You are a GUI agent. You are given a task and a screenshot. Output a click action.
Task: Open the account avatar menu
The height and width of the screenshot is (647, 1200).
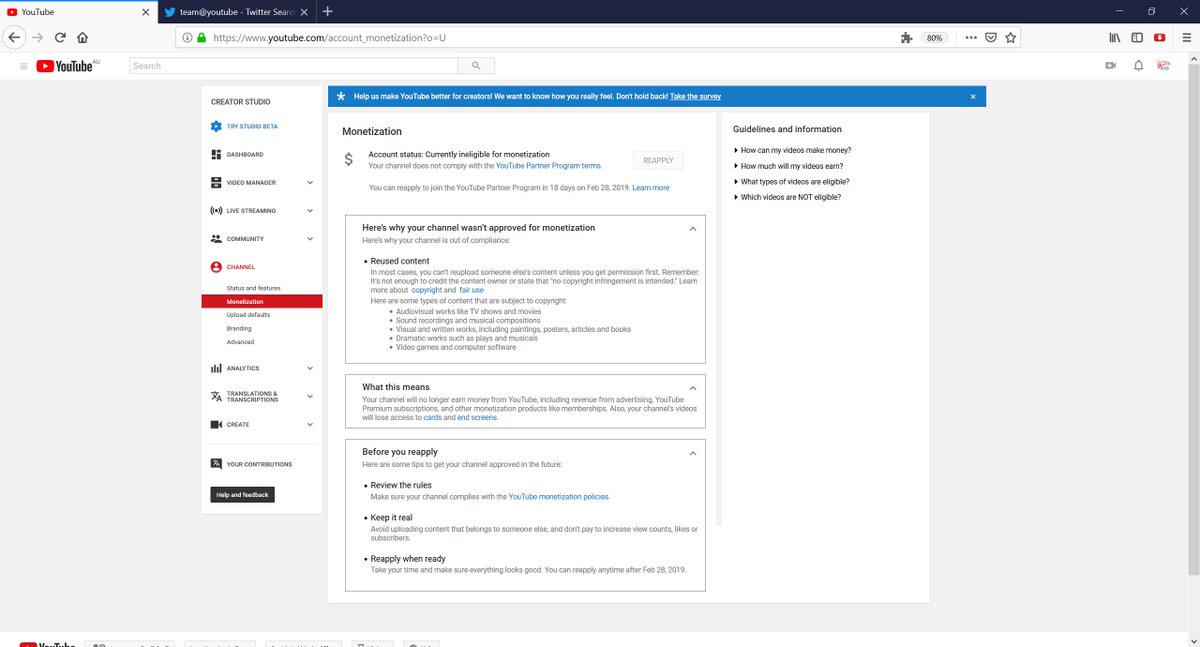(1164, 66)
